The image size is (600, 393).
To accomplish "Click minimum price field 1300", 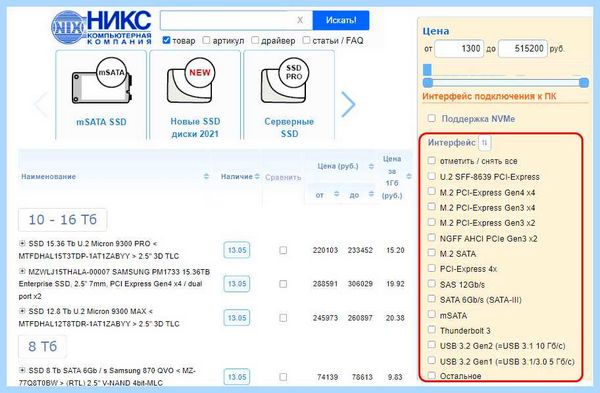I will pyautogui.click(x=459, y=49).
